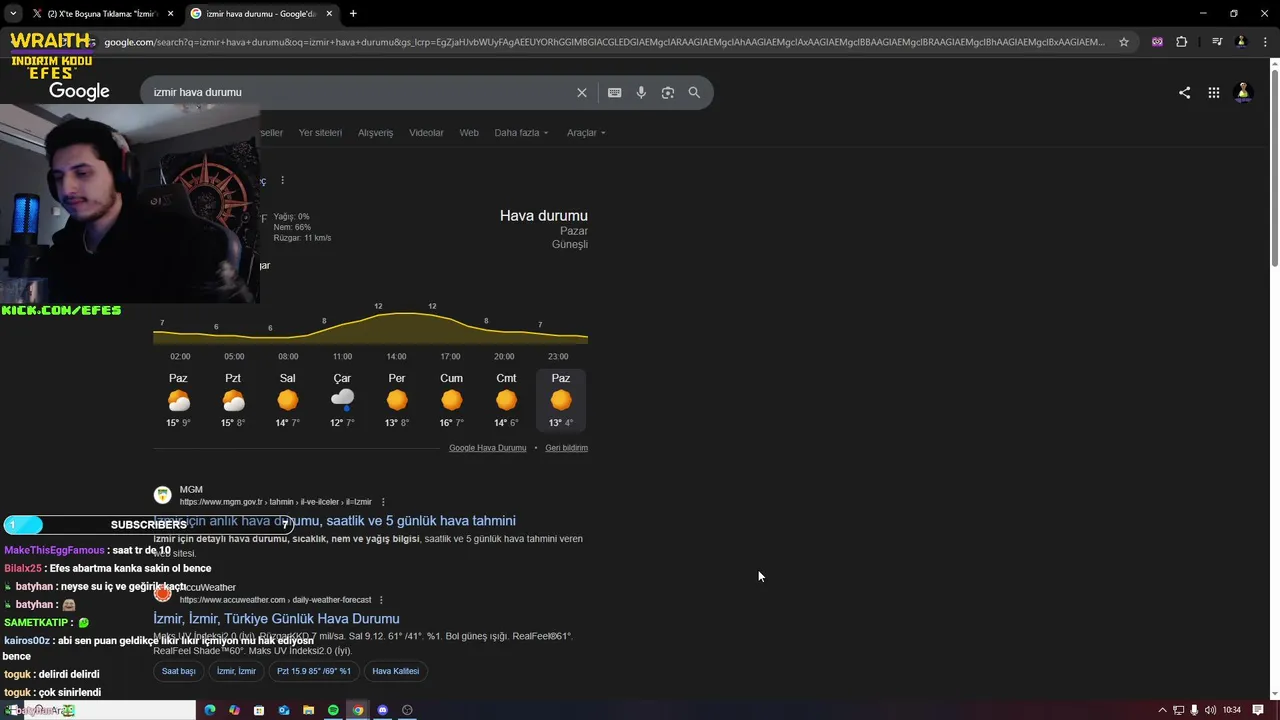Open the on-screen keyboard input tool

tap(614, 92)
